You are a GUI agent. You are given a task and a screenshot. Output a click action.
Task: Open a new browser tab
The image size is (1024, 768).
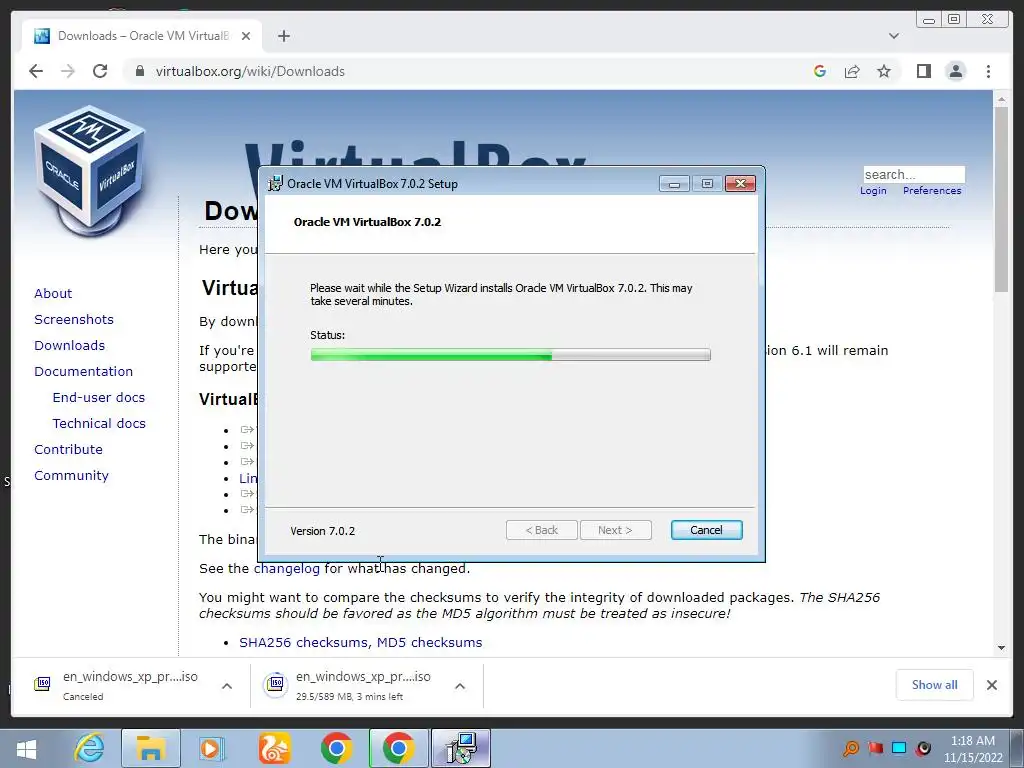283,36
